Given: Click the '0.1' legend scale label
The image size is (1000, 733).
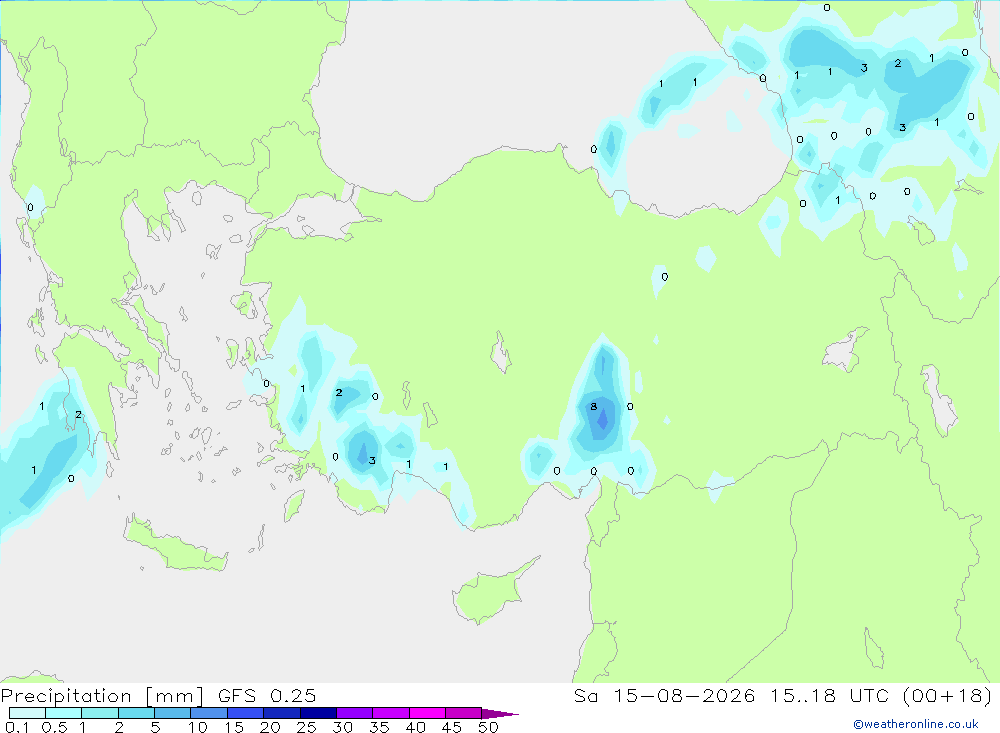Looking at the screenshot, I should tap(17, 727).
